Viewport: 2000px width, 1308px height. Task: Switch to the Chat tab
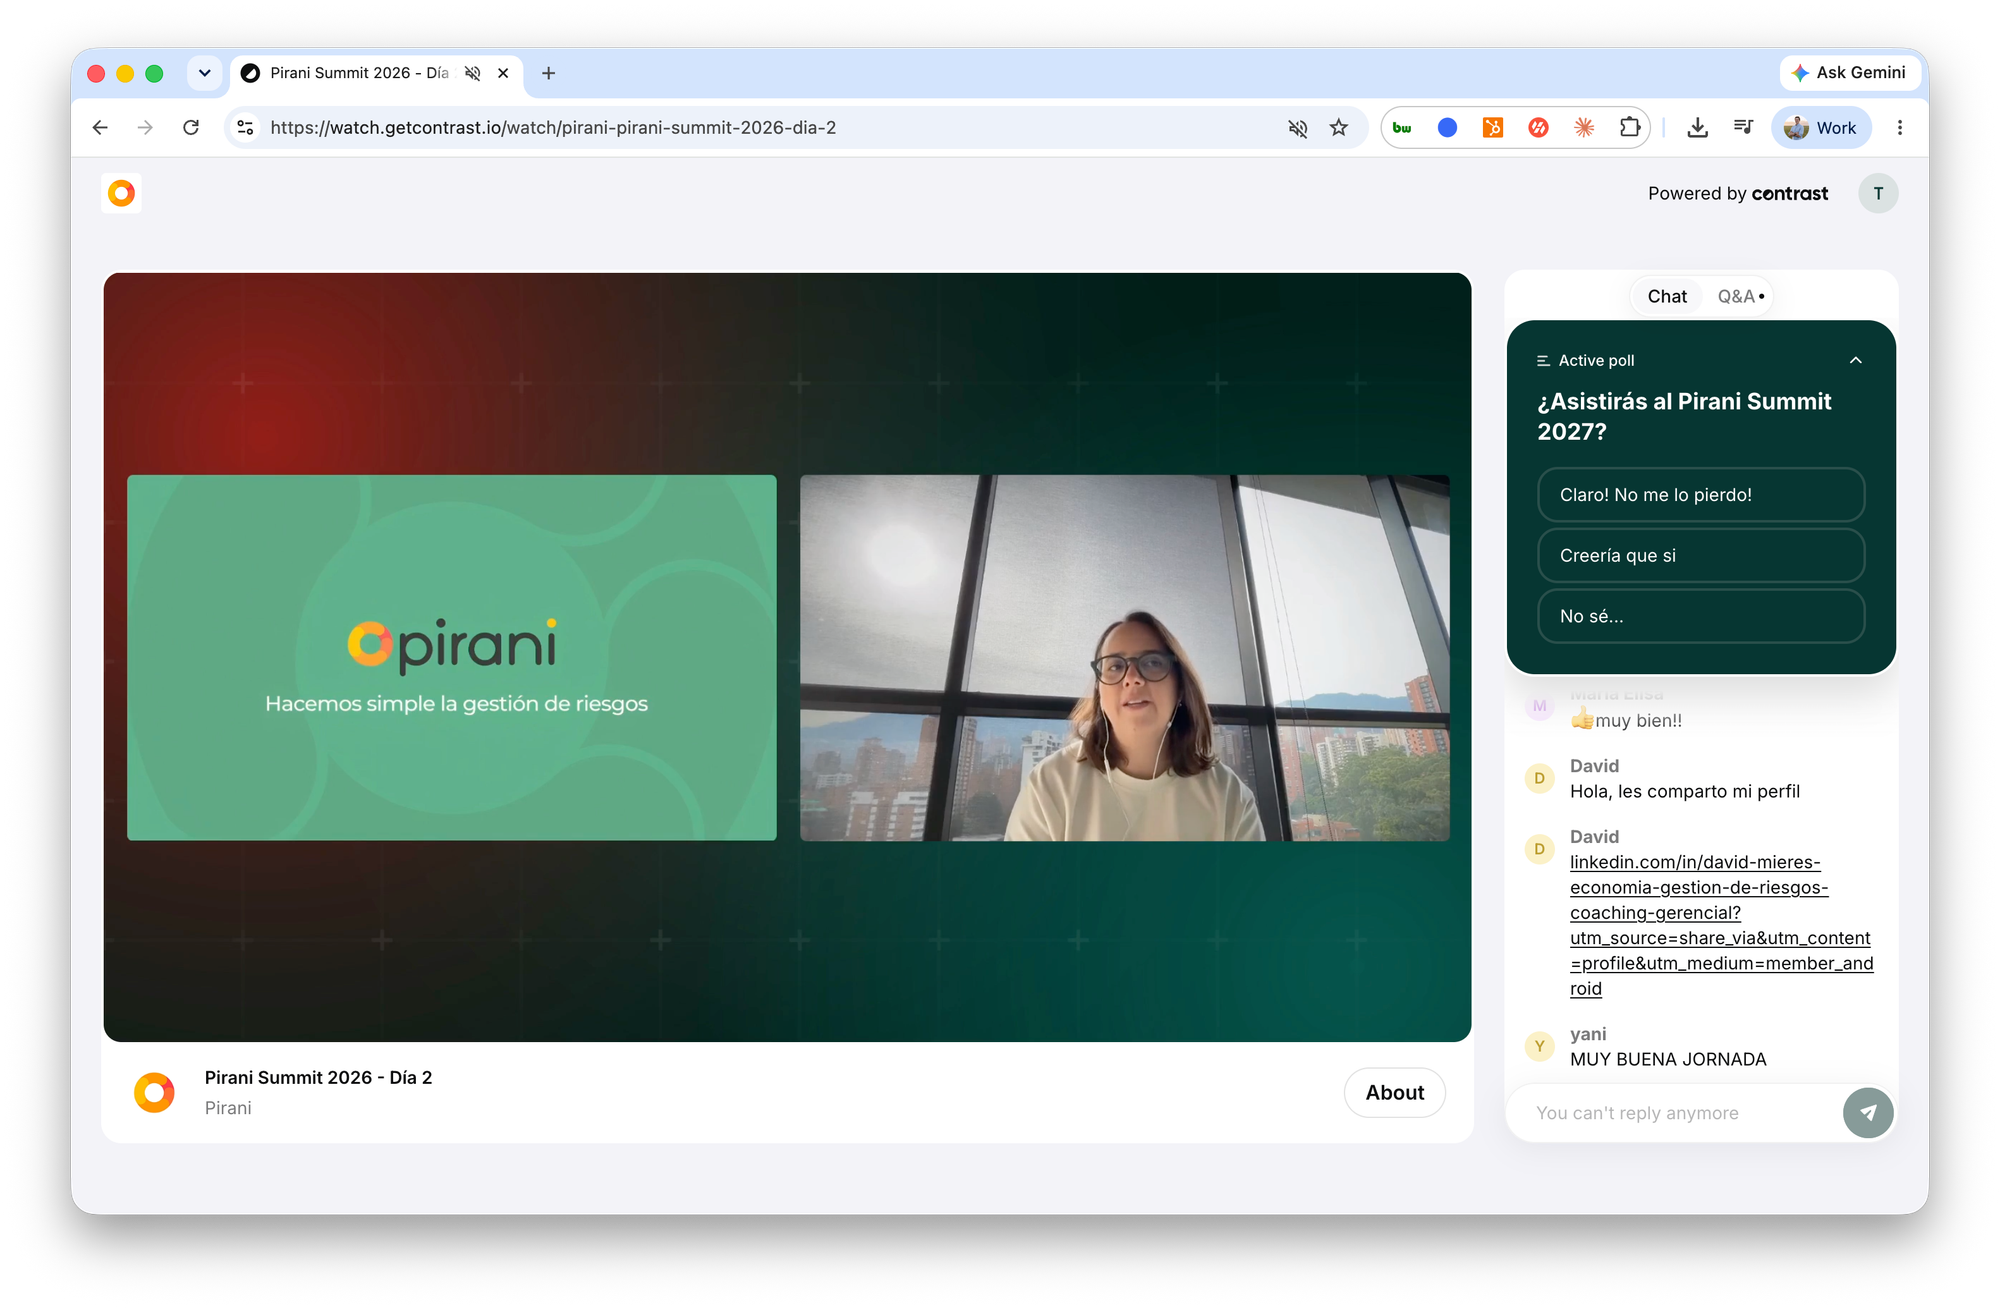click(x=1667, y=296)
